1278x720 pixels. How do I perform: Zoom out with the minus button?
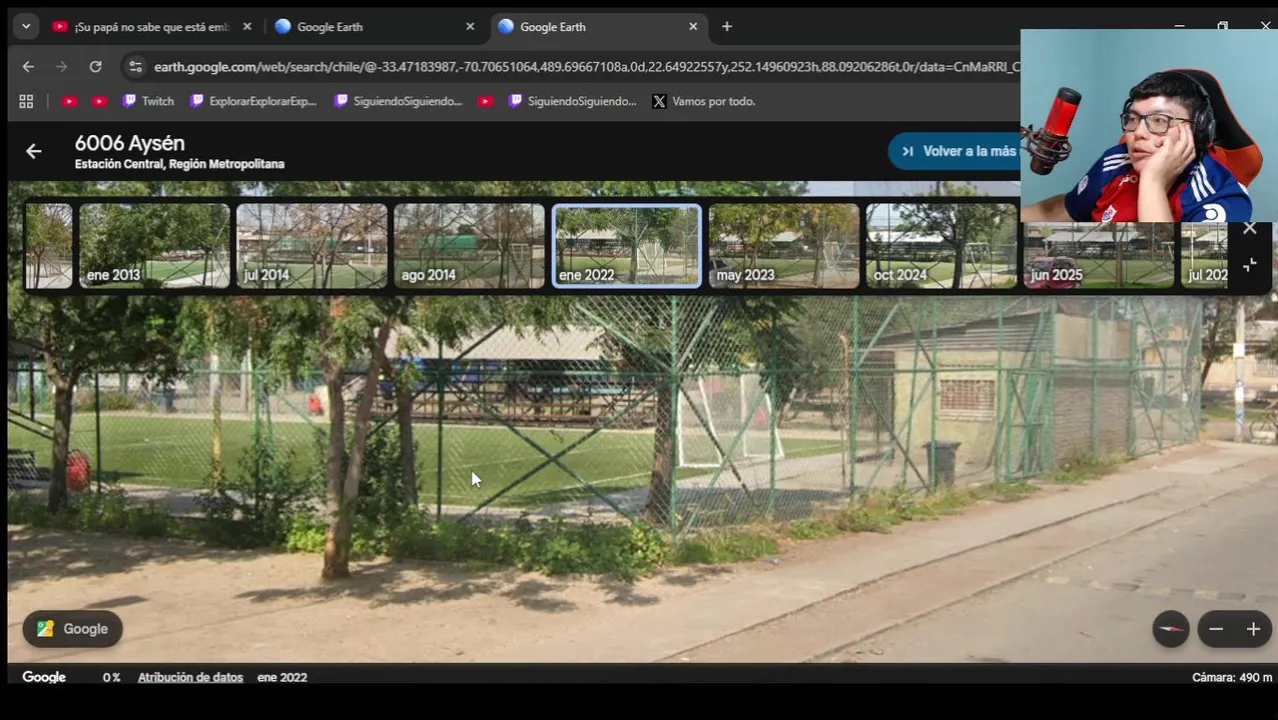[1216, 629]
